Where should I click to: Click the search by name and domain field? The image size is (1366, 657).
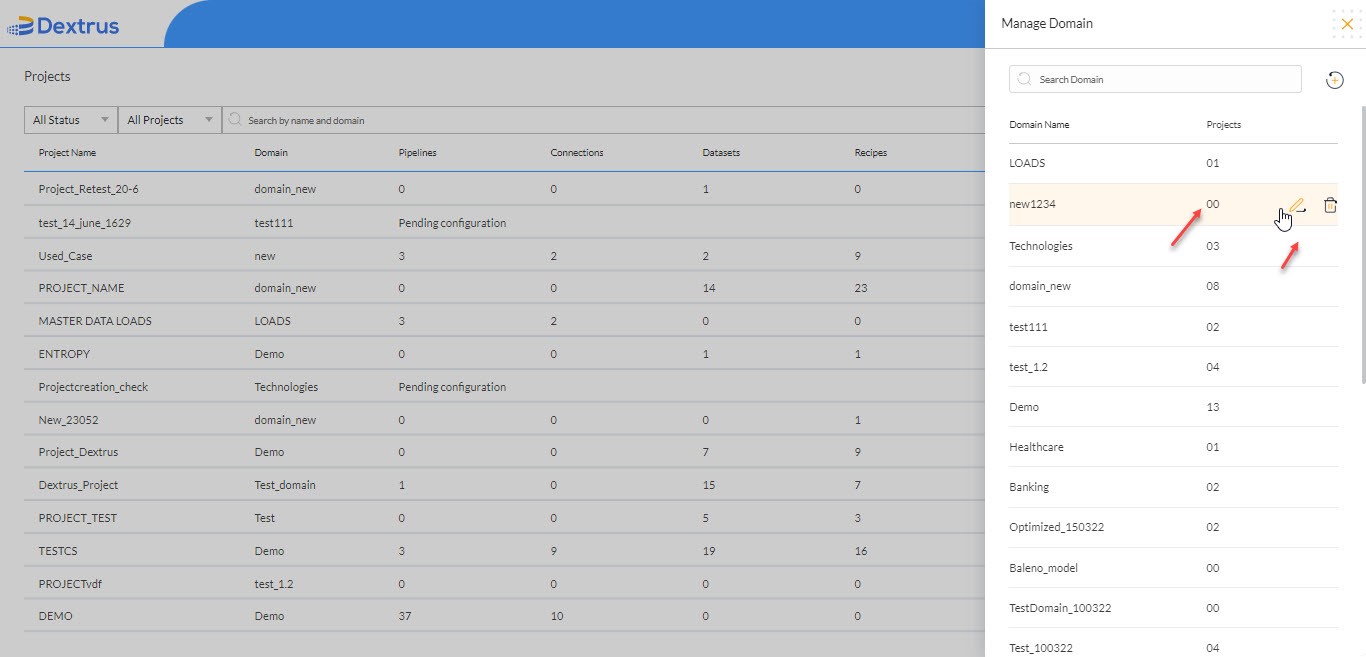click(x=603, y=120)
